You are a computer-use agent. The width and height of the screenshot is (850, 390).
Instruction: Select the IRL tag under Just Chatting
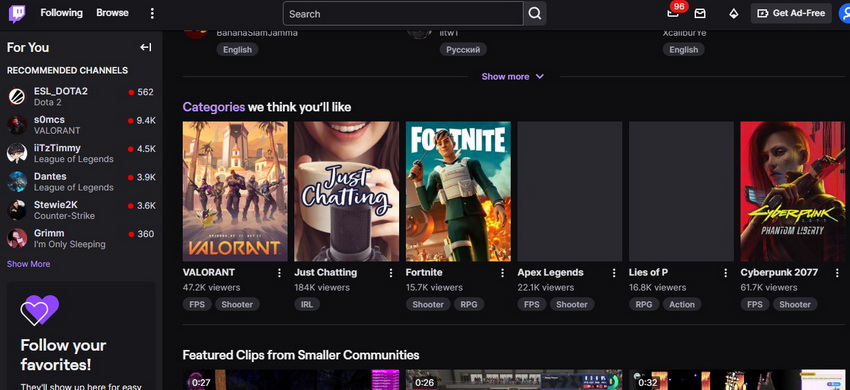(307, 304)
